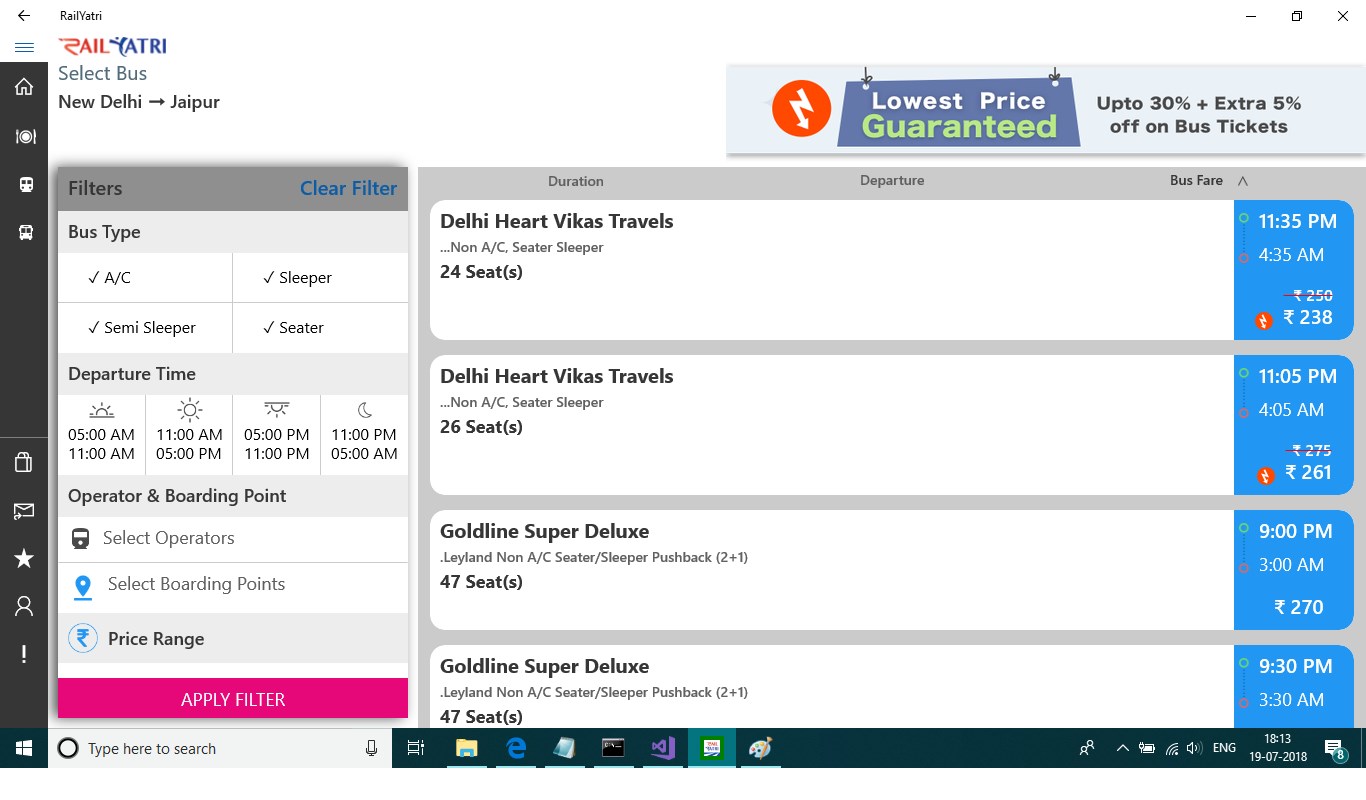Open the food on train icon
Image resolution: width=1366 pixels, height=800 pixels.
(25, 137)
